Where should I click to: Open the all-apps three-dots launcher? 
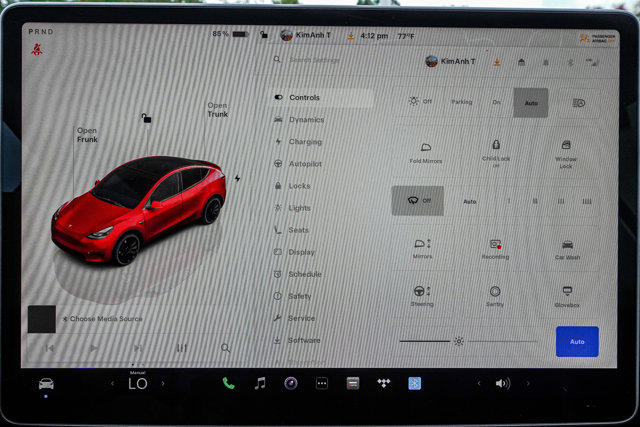(x=322, y=383)
